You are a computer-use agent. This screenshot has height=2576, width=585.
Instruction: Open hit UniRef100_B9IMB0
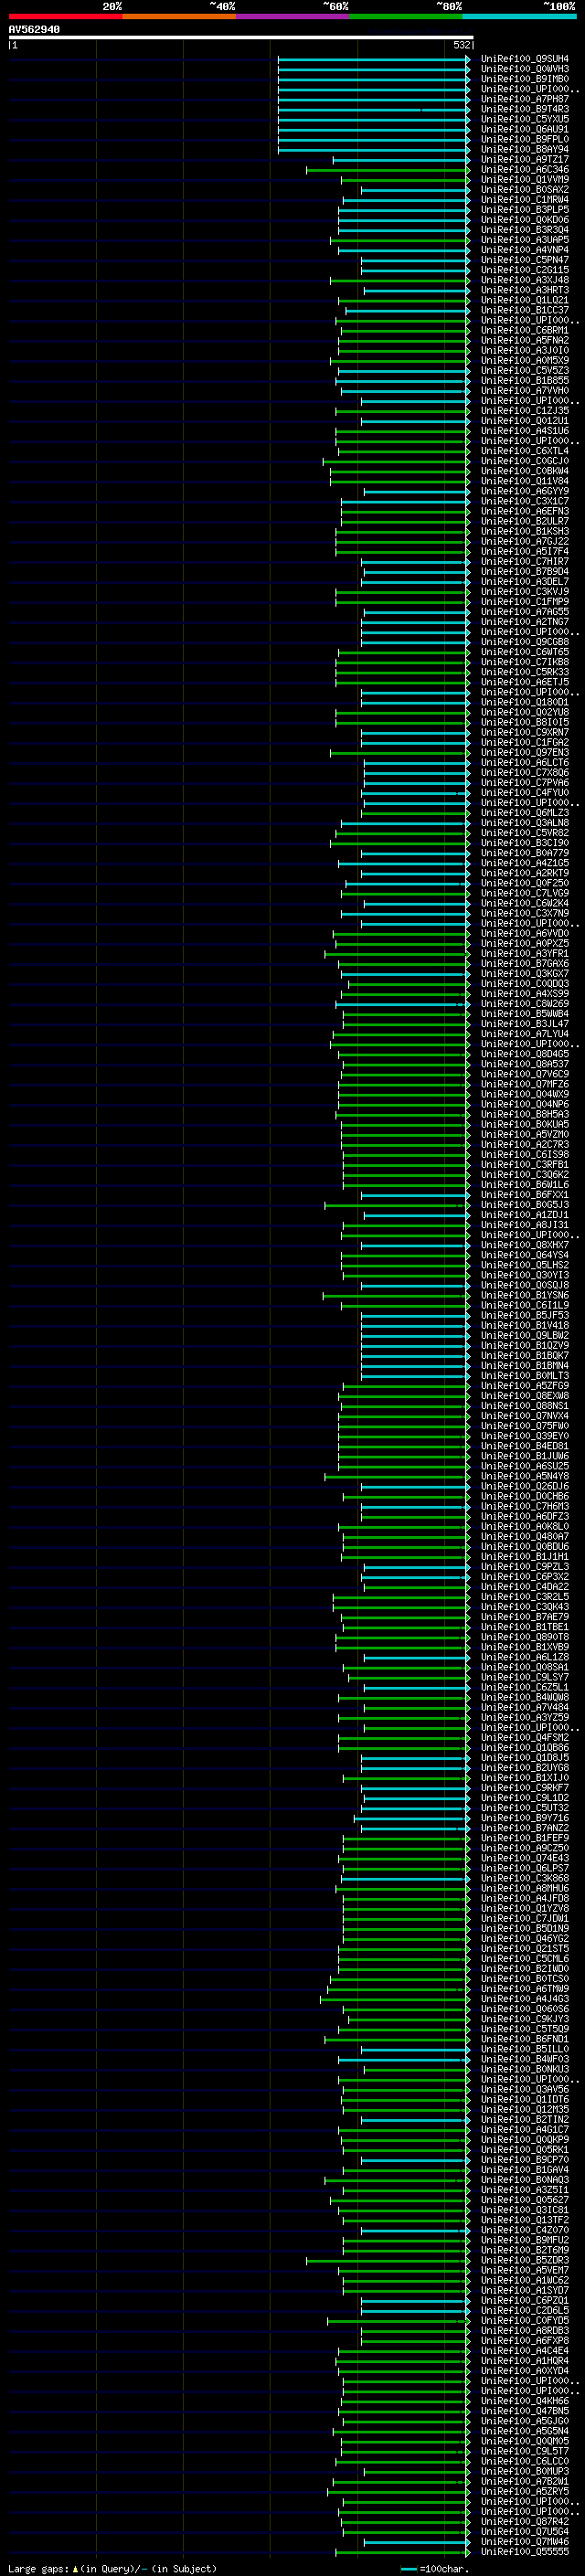(525, 79)
